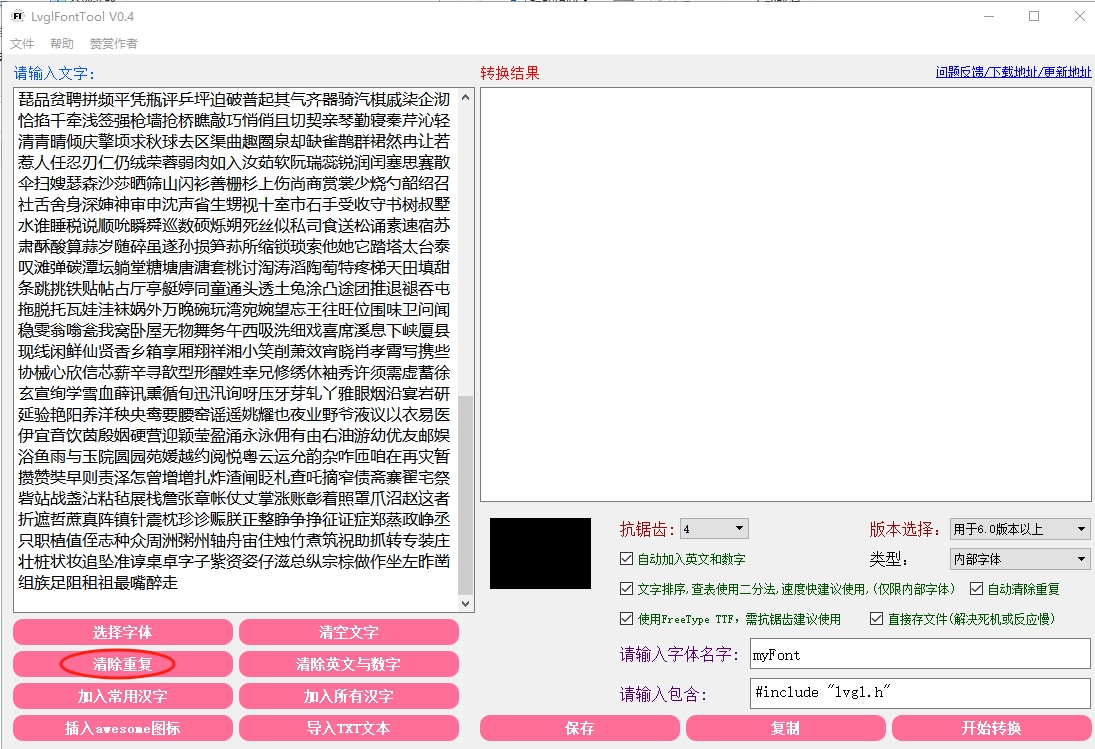Open the 问题反馈/下载地址/更新地址 link
Screen dimensions: 1095x749
click(x=1013, y=72)
